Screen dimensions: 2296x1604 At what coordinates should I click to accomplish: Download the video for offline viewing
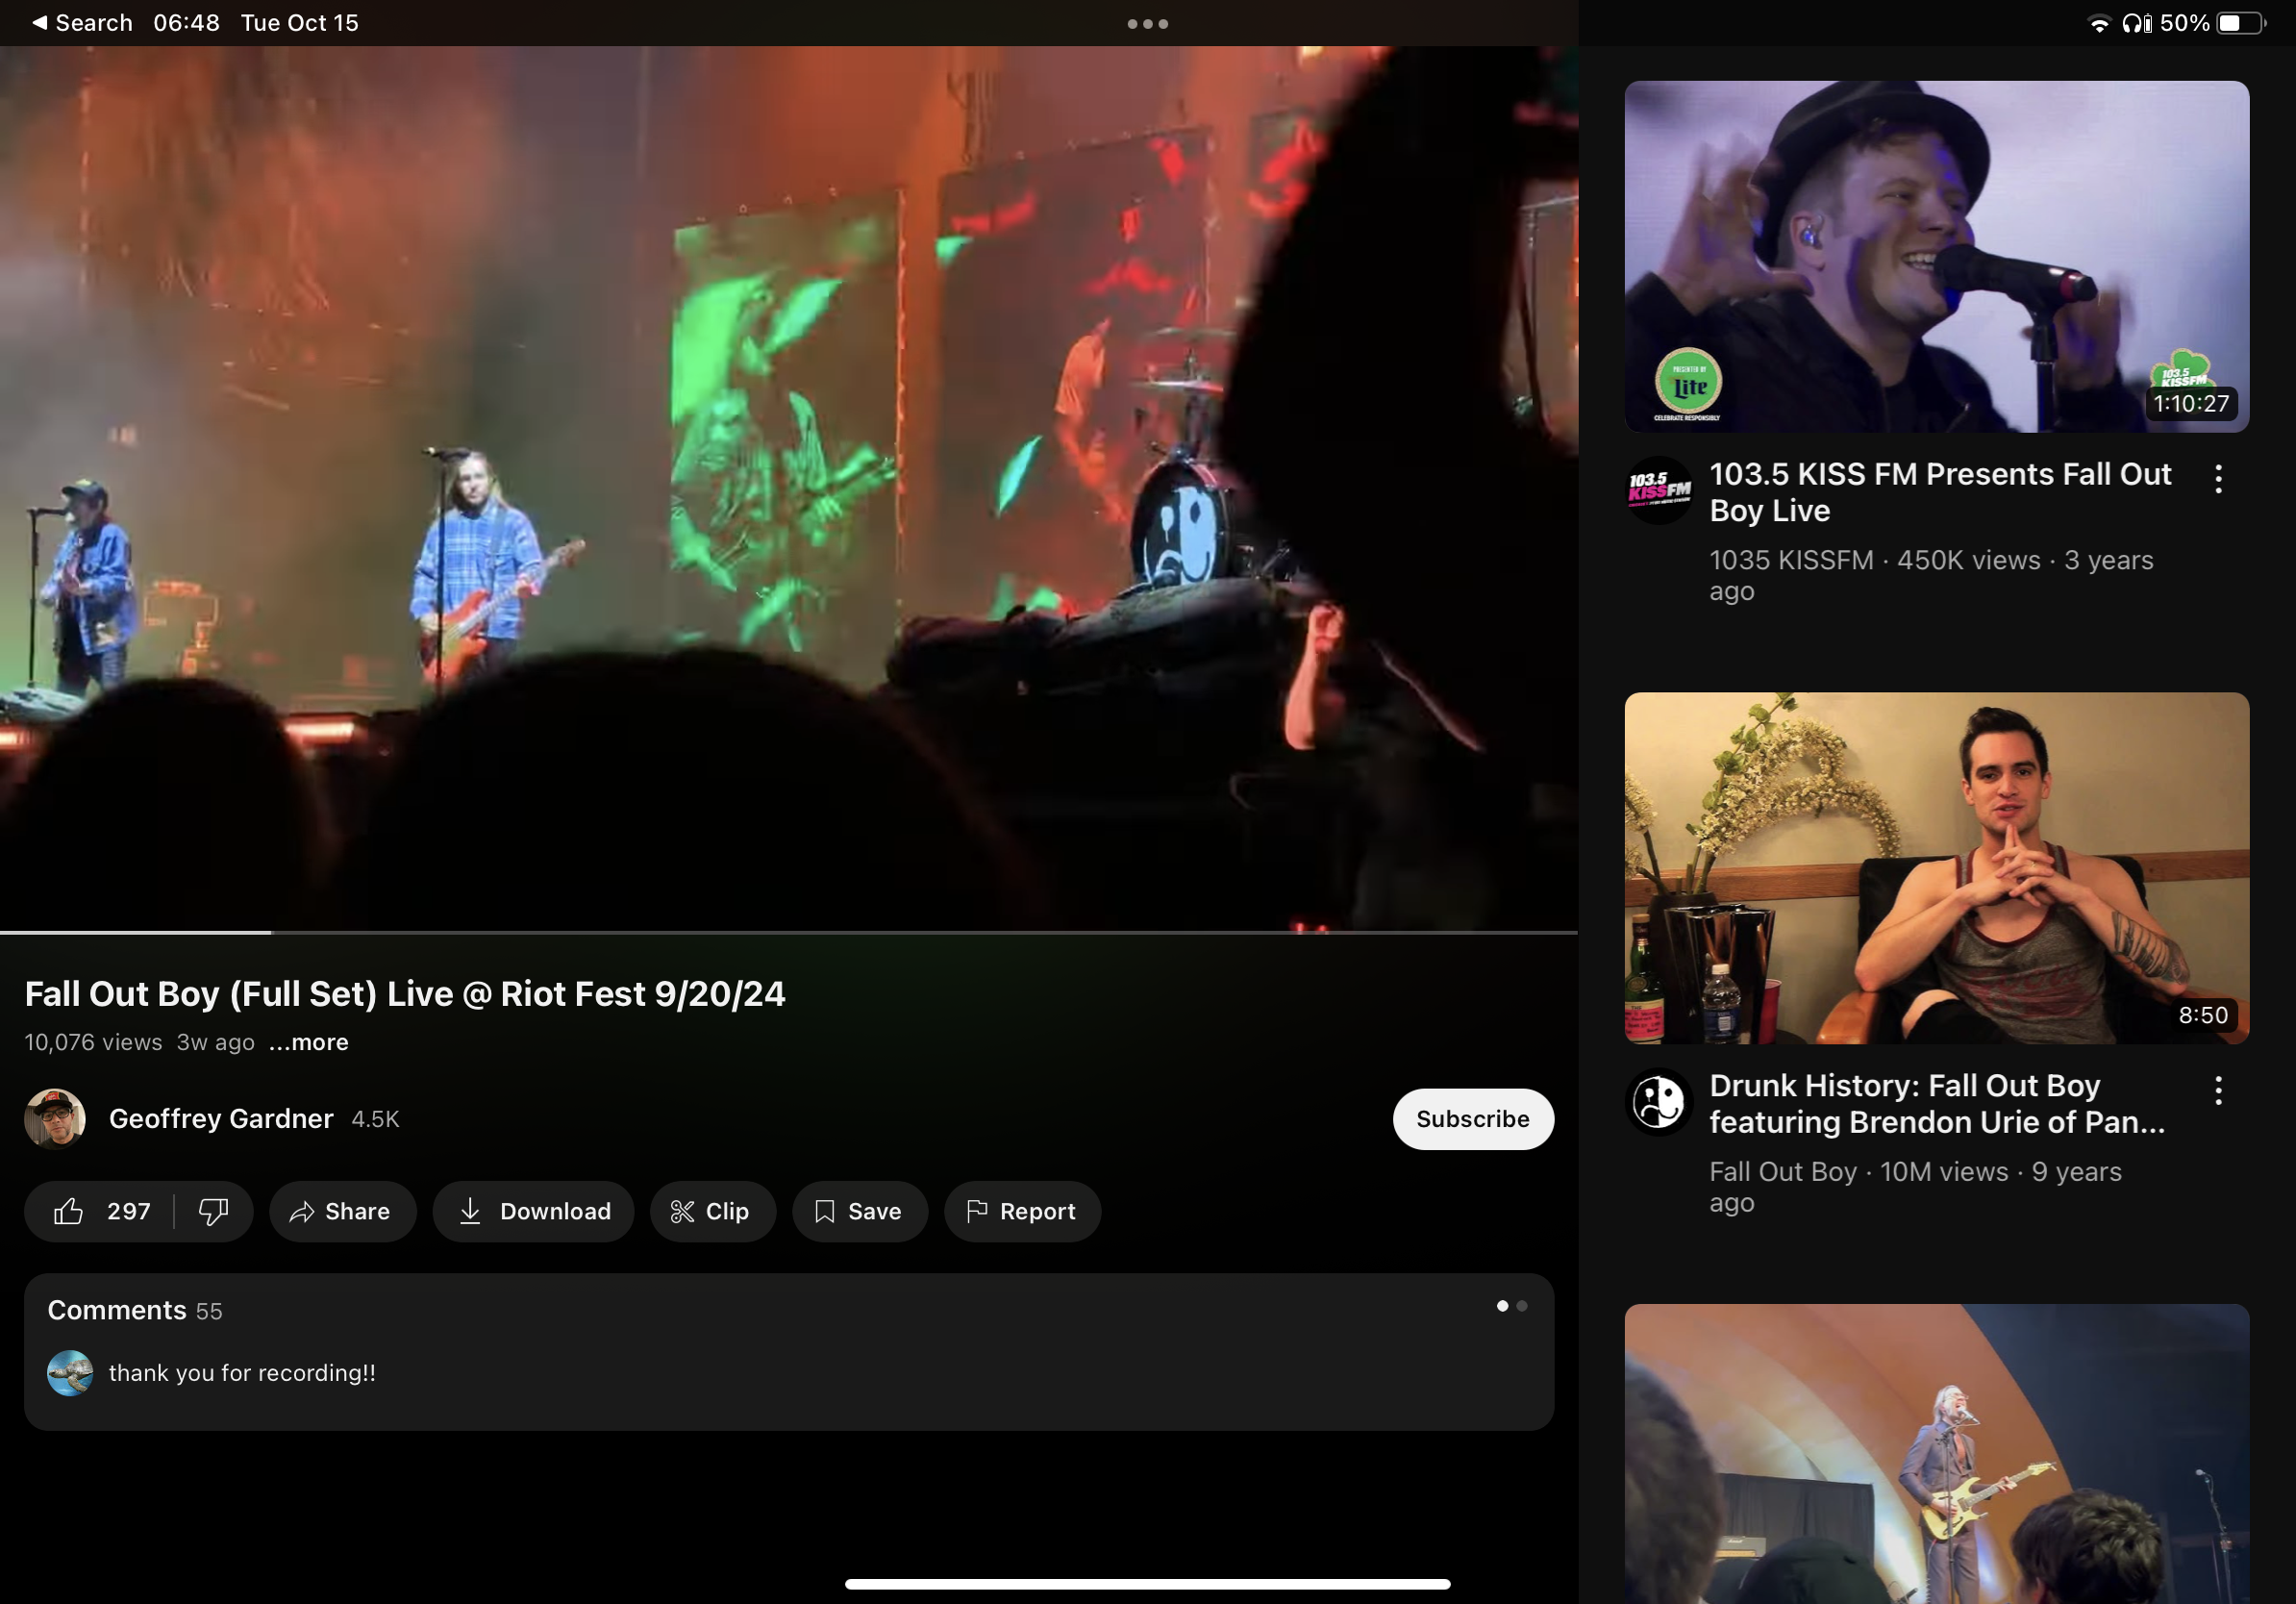coord(534,1211)
